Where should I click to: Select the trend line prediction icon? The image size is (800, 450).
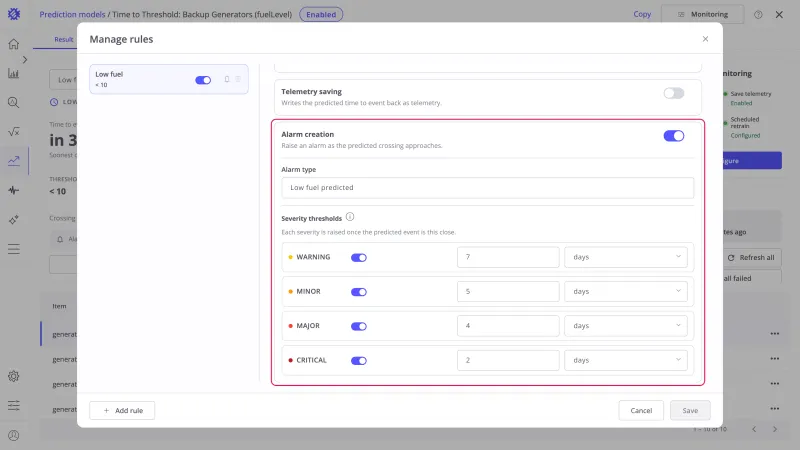click(x=14, y=161)
